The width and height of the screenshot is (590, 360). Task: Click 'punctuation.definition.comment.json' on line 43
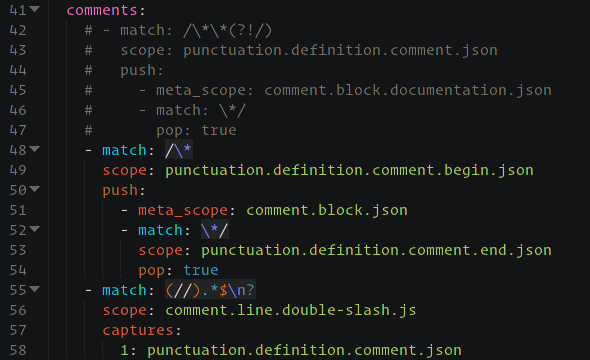340,50
